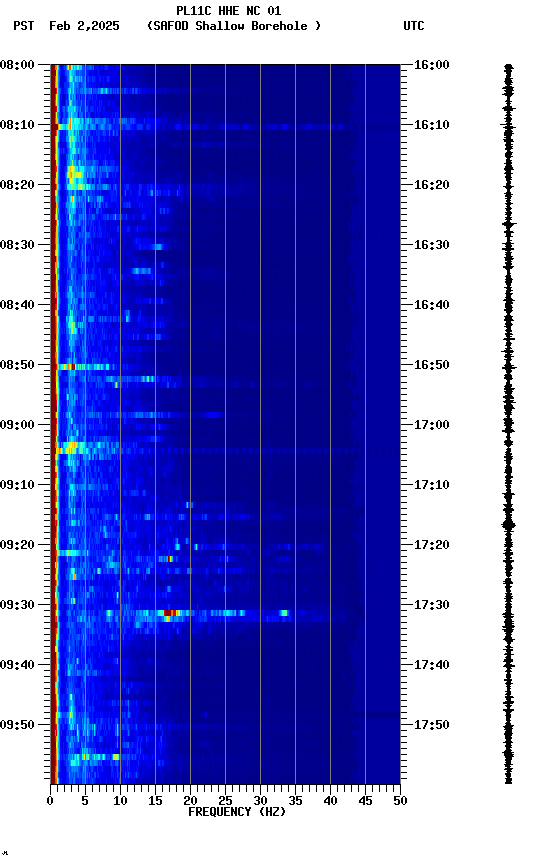Click the 09:50 PST time label
The image size is (552, 864).
click(17, 725)
